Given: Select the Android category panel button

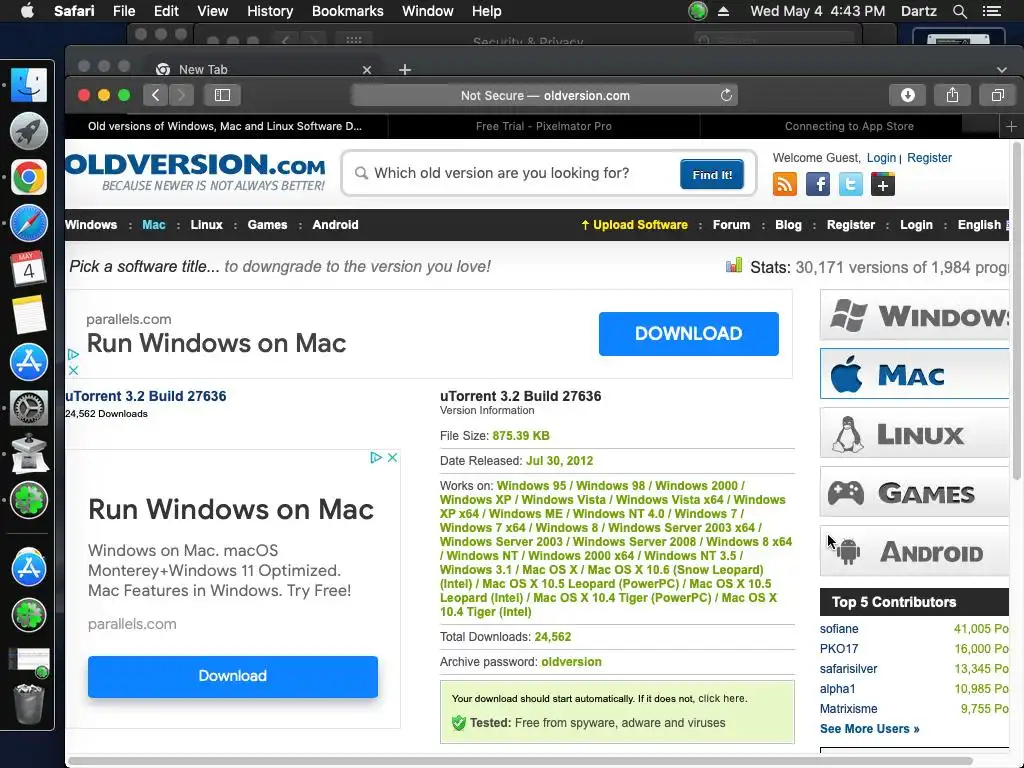Looking at the screenshot, I should tap(914, 551).
